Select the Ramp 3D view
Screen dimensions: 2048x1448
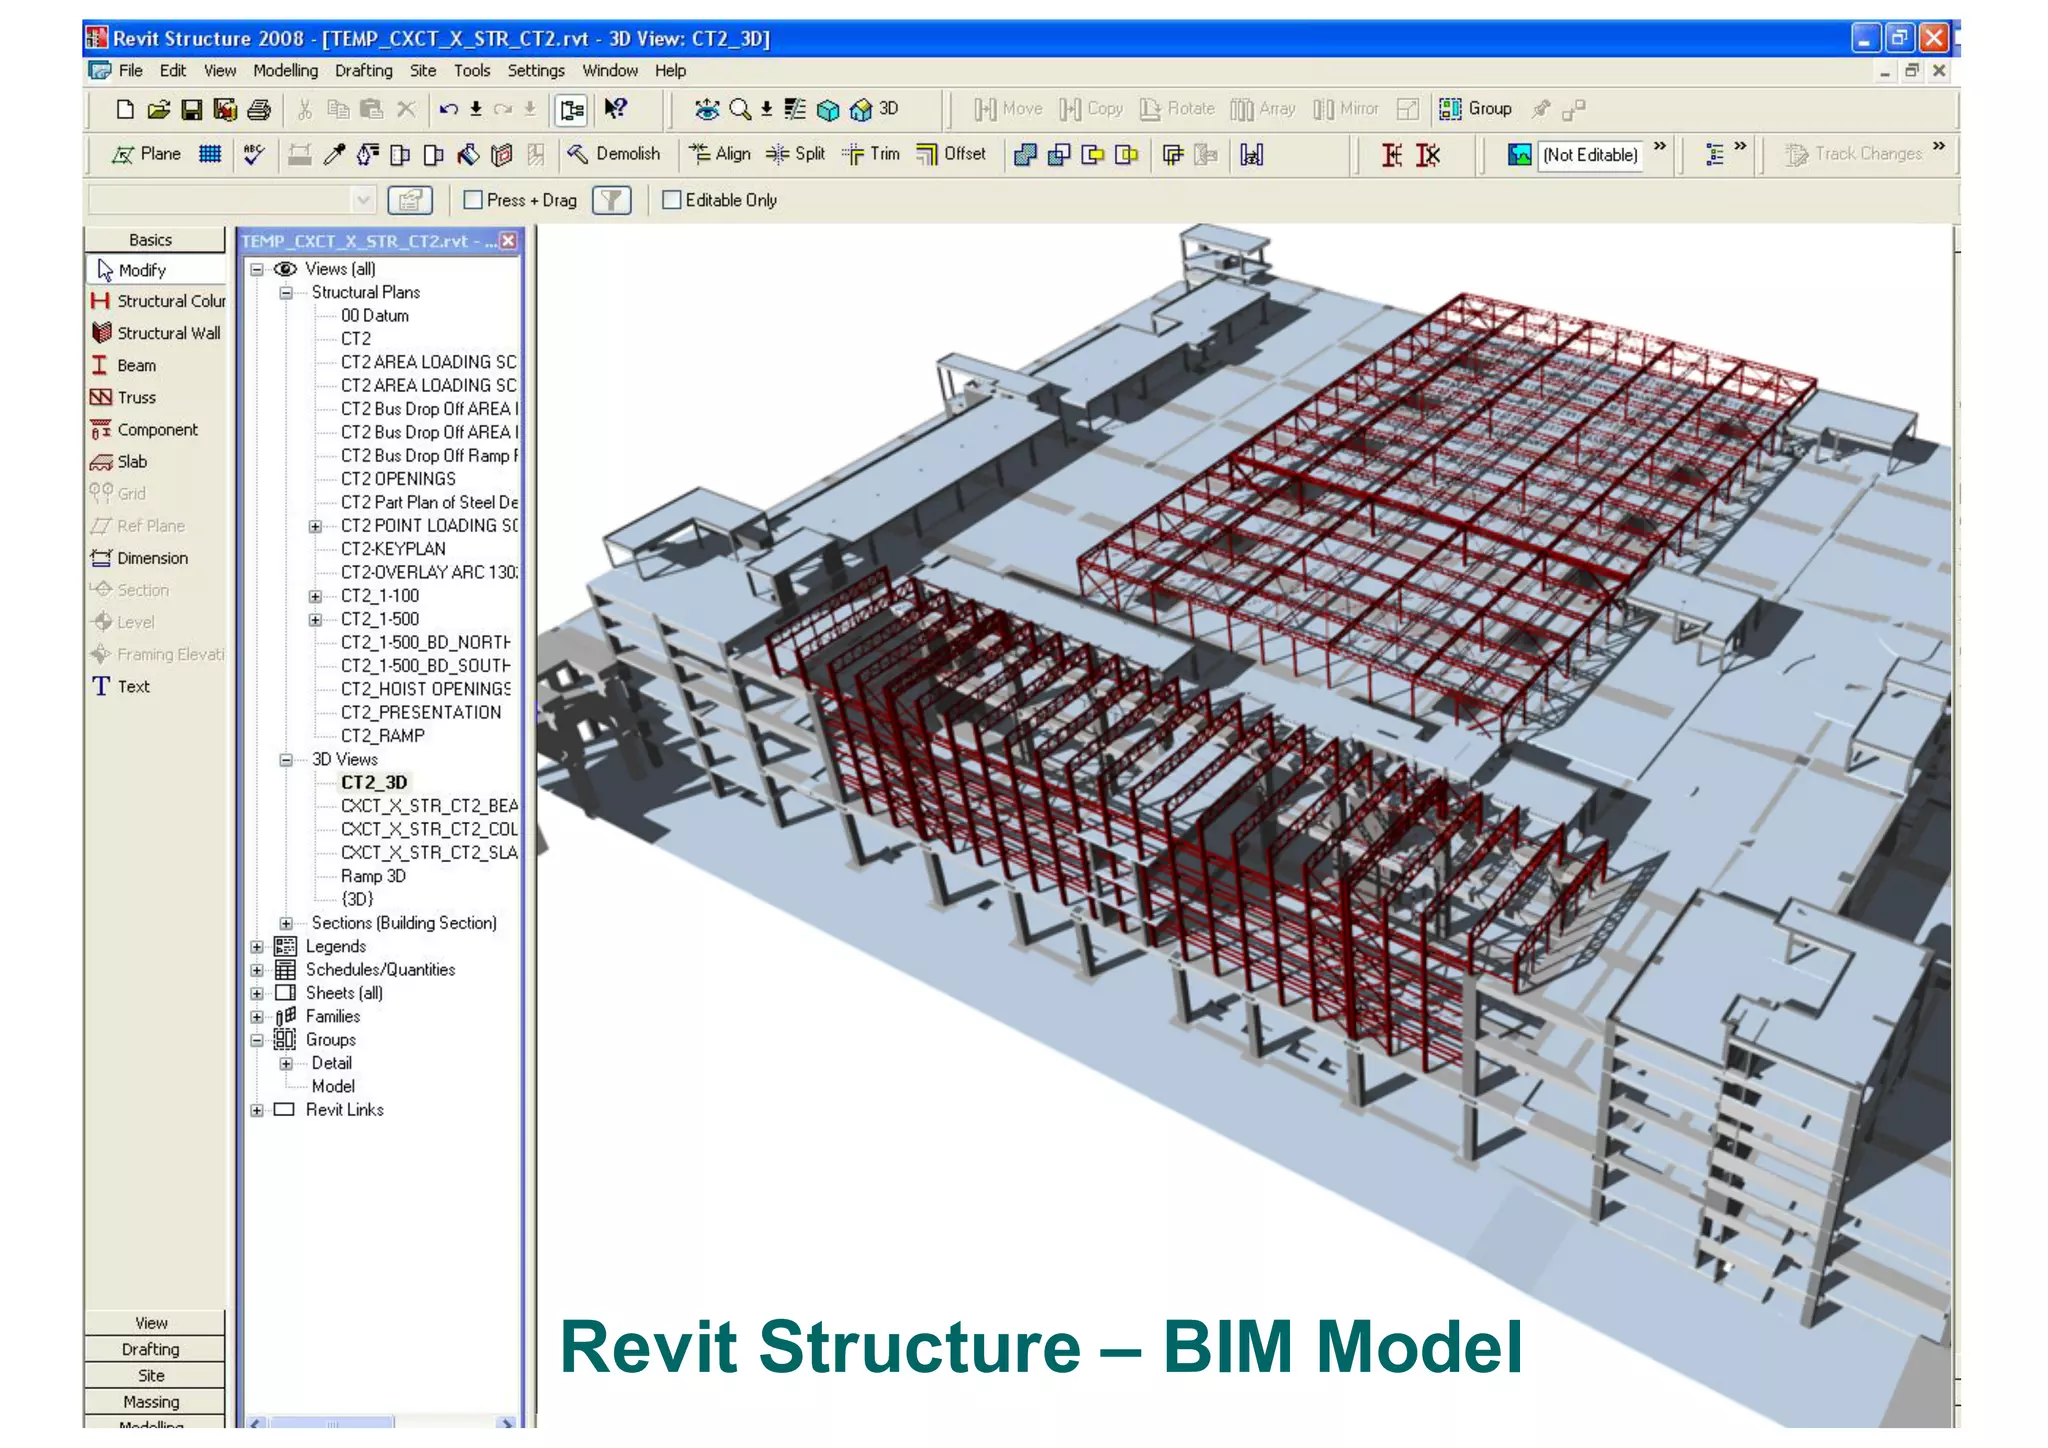(373, 876)
